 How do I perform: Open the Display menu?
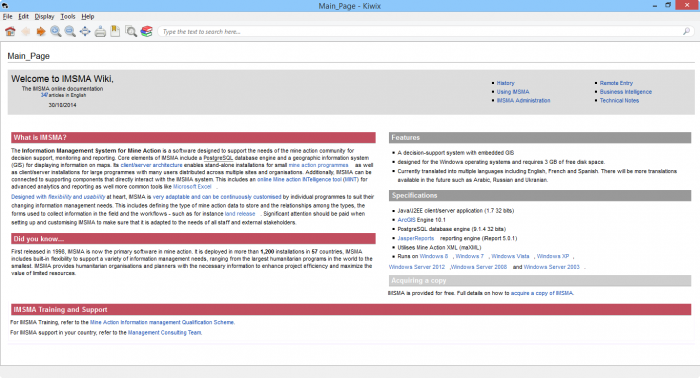click(x=44, y=17)
